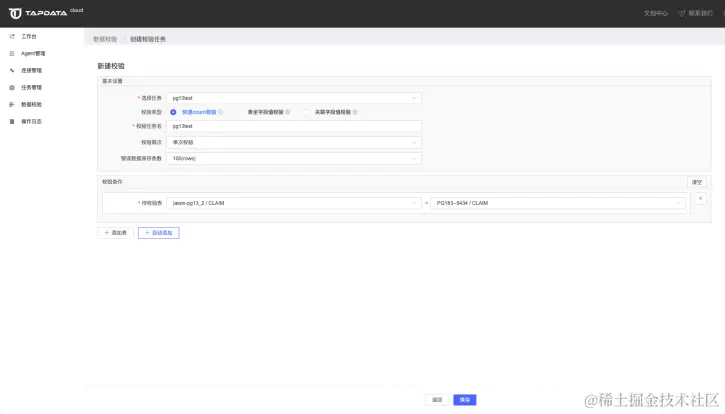Image resolution: width=725 pixels, height=414 pixels.
Task: Click the 保存 save button
Action: pyautogui.click(x=465, y=400)
